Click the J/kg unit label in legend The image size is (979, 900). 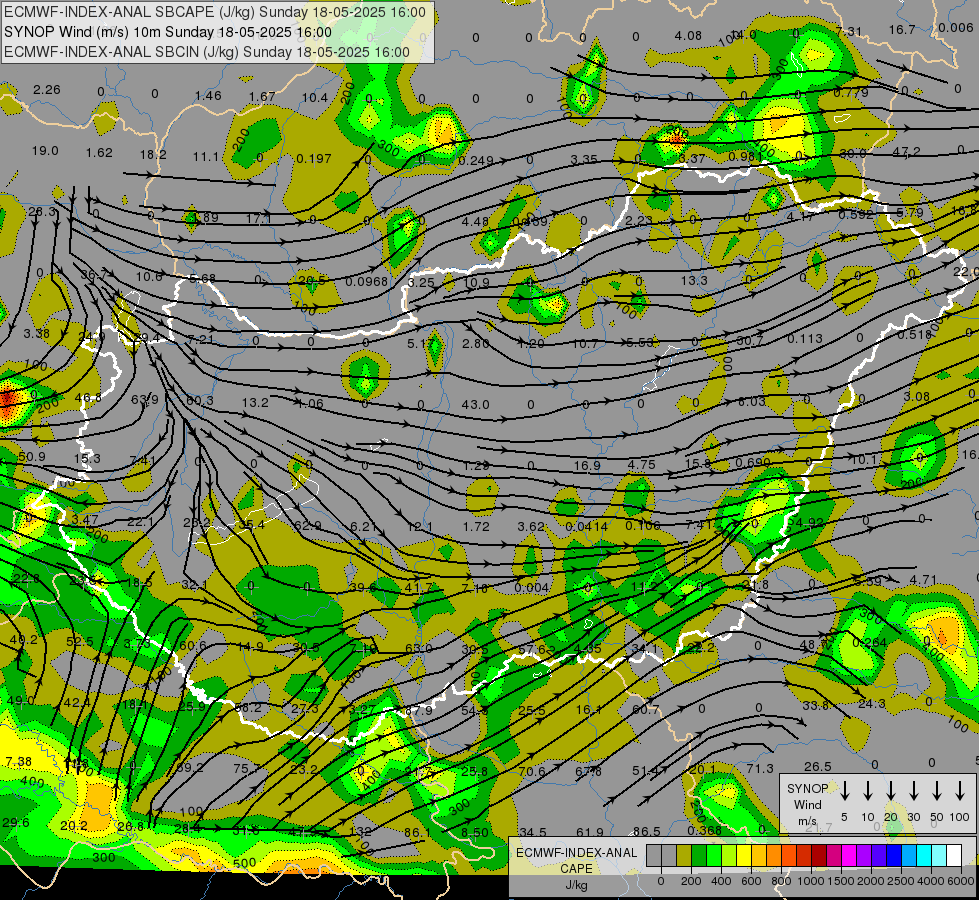tap(576, 885)
